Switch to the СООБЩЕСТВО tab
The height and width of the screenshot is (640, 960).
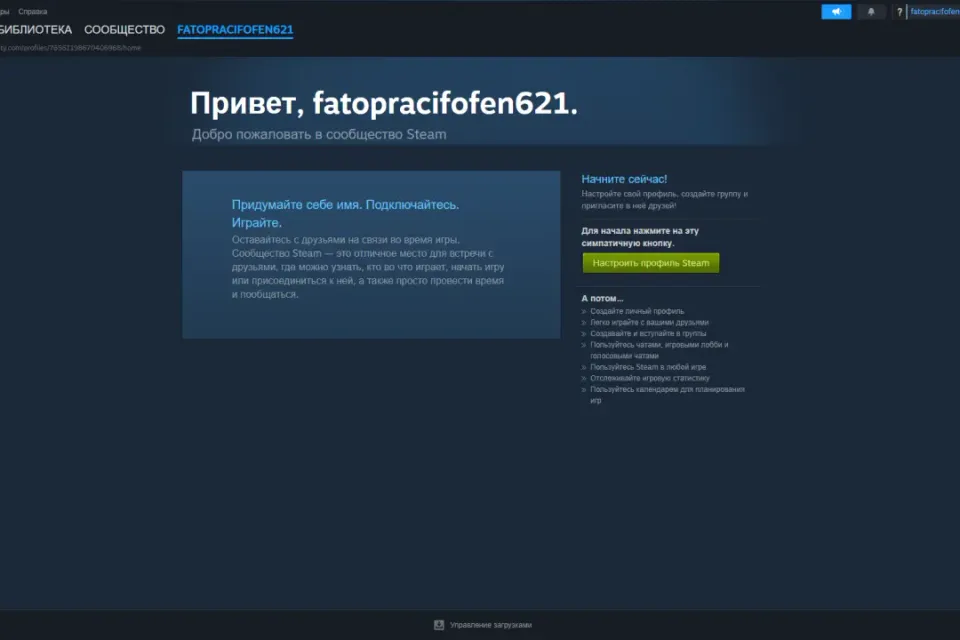[x=124, y=29]
